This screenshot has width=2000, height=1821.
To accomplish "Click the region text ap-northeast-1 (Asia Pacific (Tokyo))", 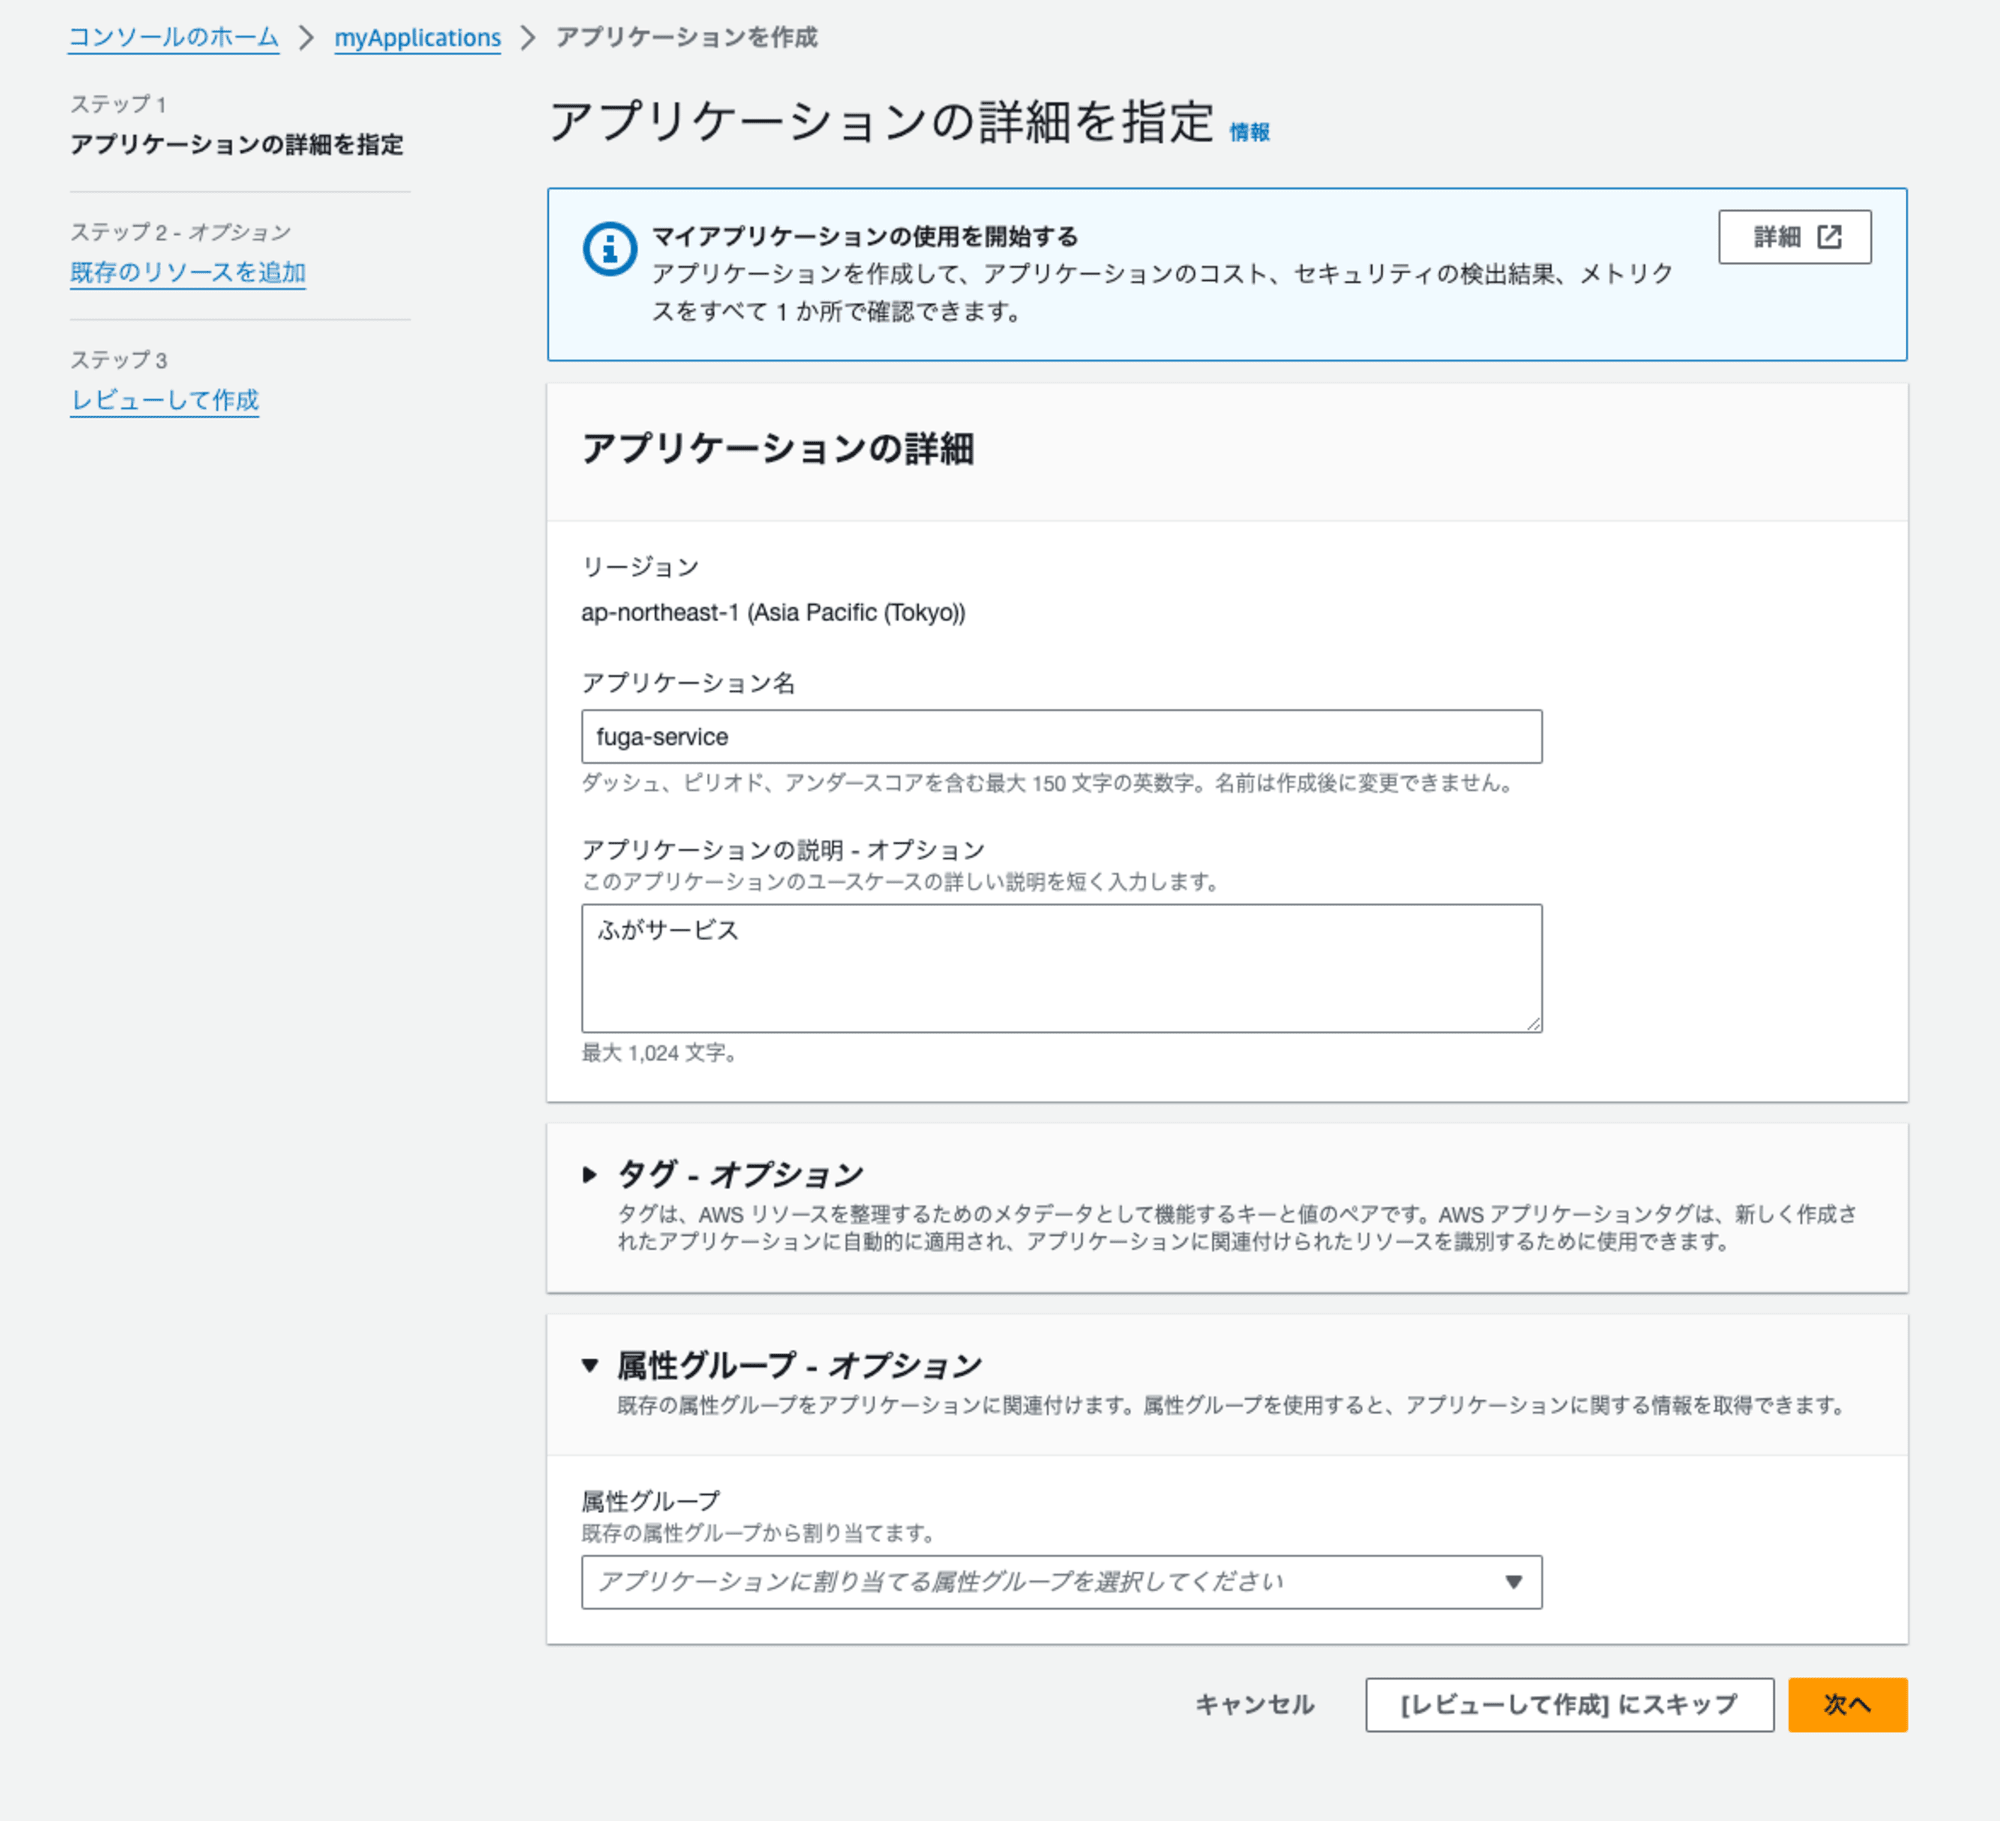I will click(x=773, y=612).
